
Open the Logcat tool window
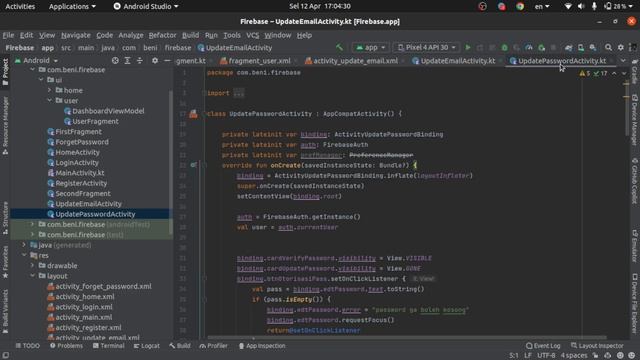tap(147, 346)
